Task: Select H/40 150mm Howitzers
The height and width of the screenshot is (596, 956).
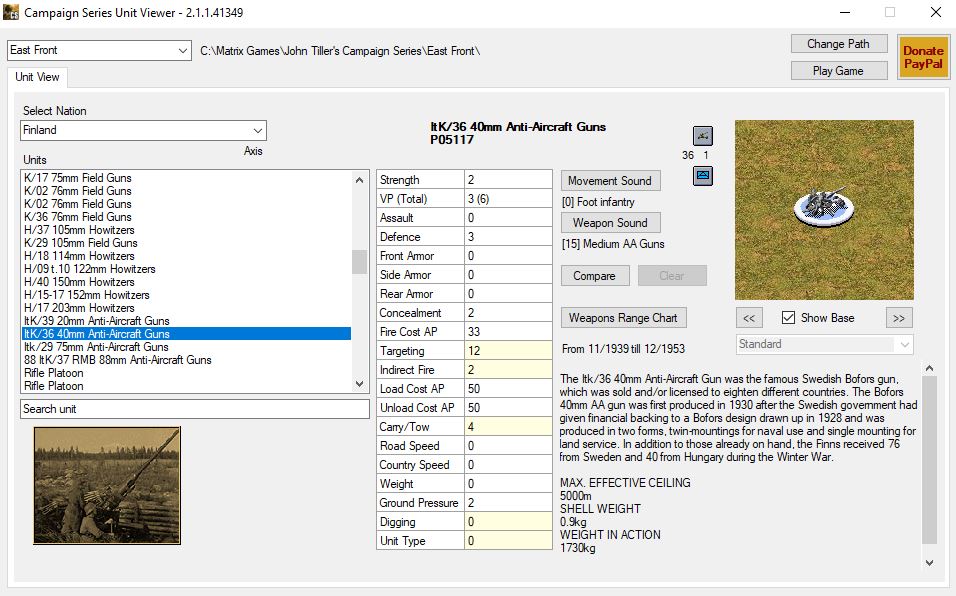Action: point(187,282)
